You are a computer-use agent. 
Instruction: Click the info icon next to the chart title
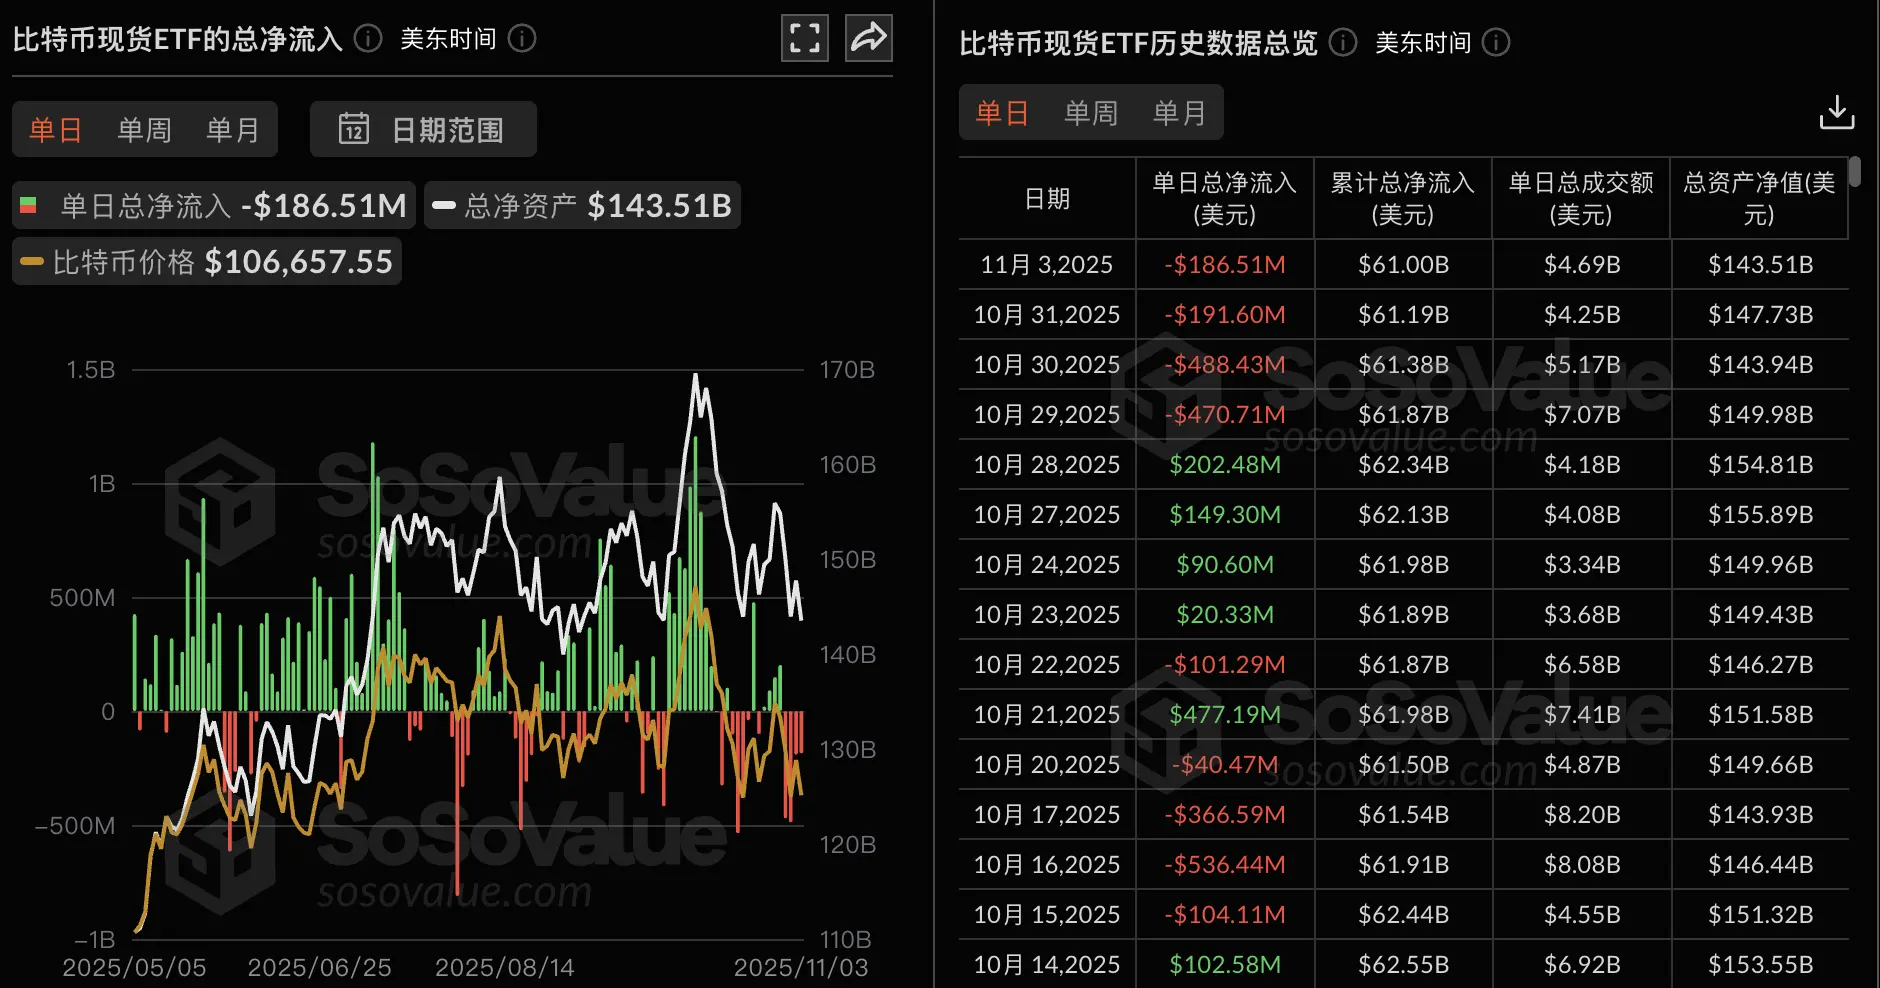(366, 40)
